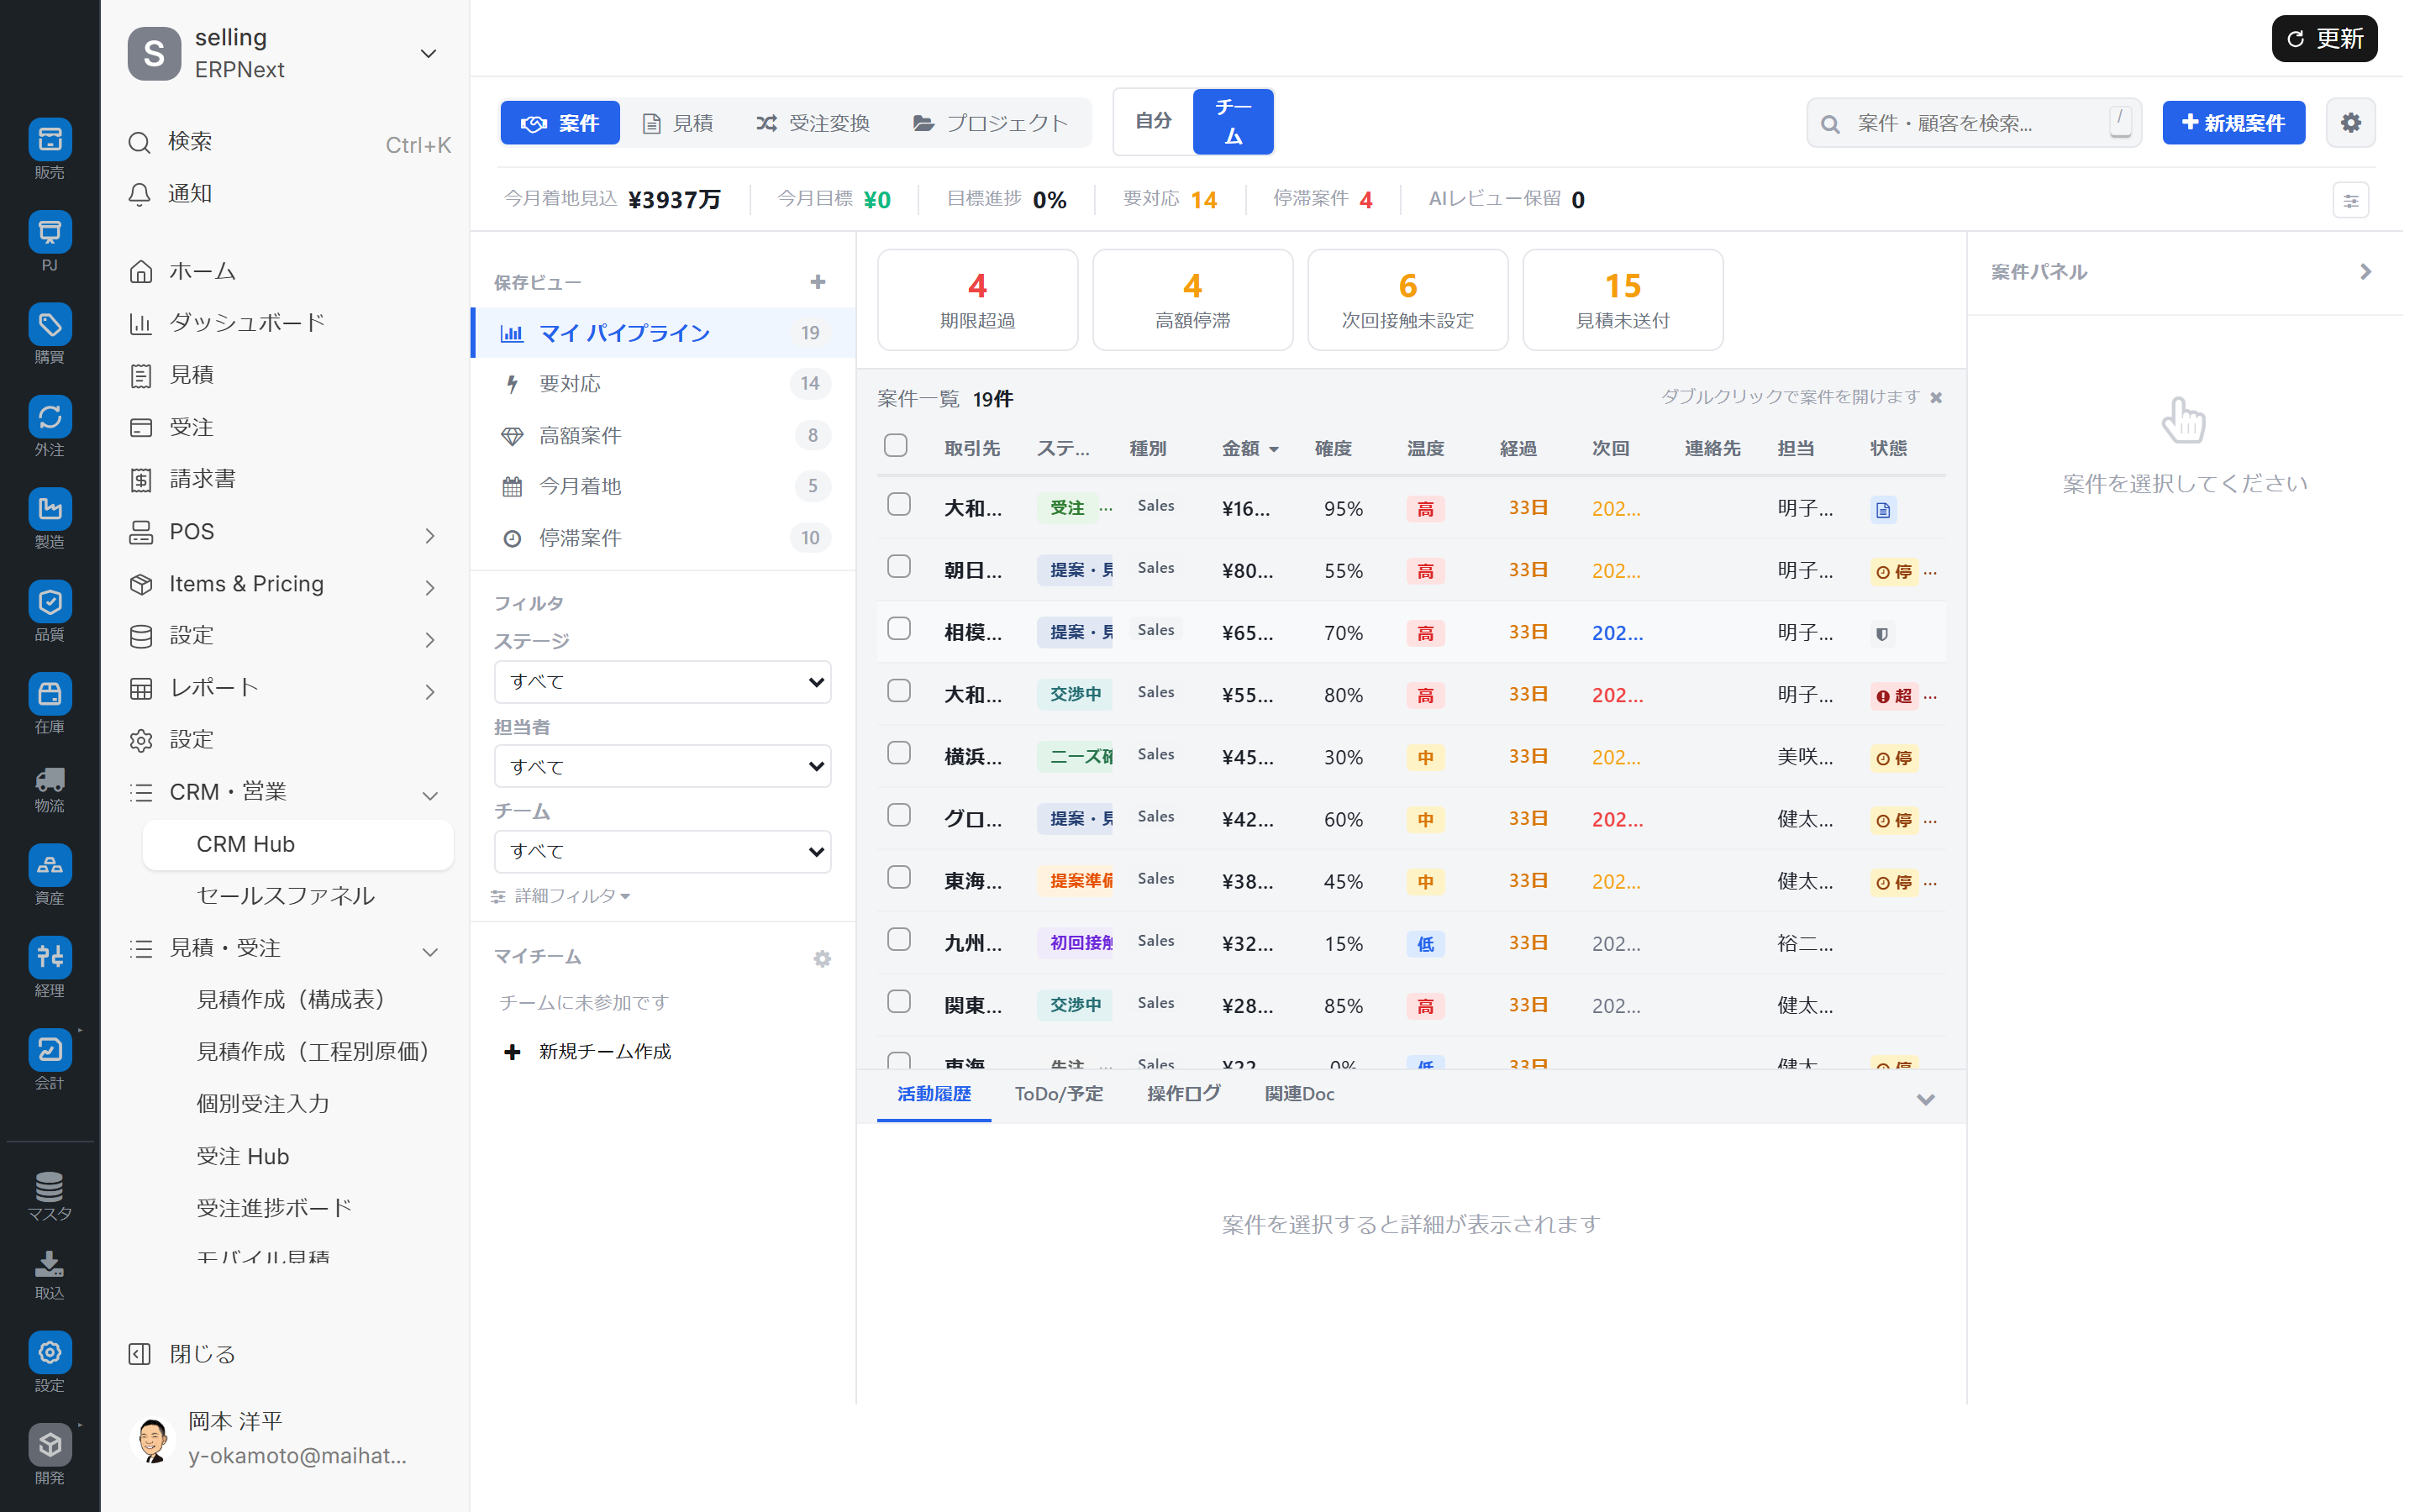
Task: Click the マスタ database icon
Action: 49,1188
